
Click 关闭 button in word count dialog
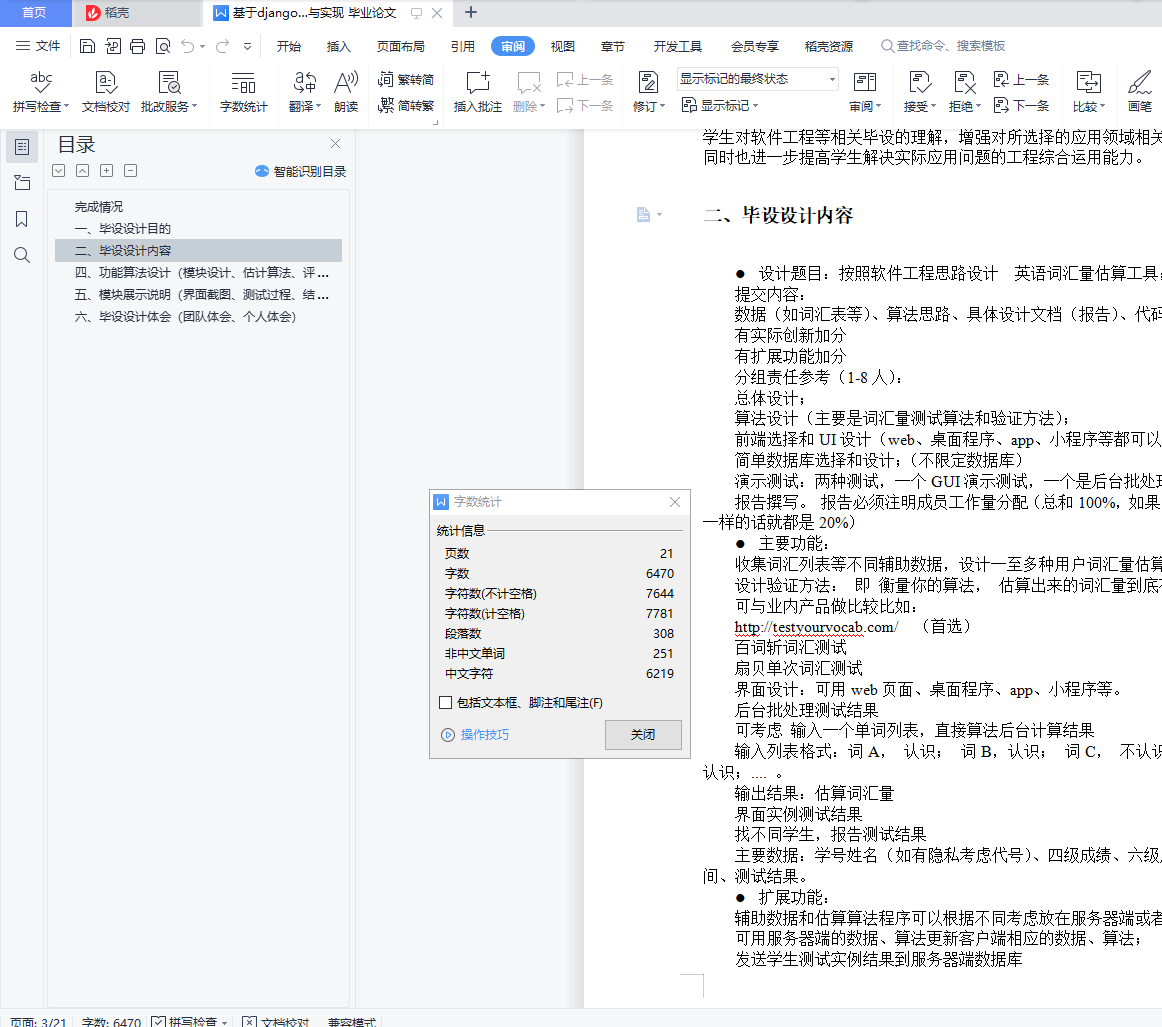point(643,734)
